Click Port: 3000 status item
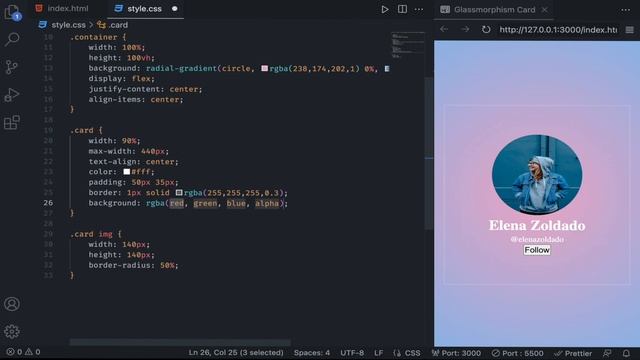 pyautogui.click(x=456, y=353)
